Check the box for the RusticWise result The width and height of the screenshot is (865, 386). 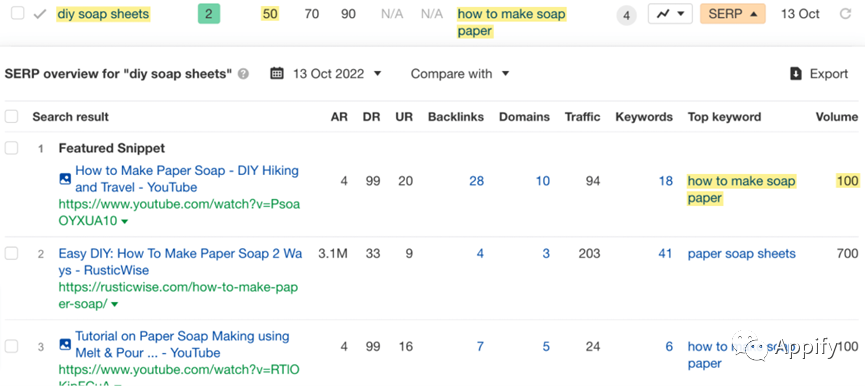point(11,253)
